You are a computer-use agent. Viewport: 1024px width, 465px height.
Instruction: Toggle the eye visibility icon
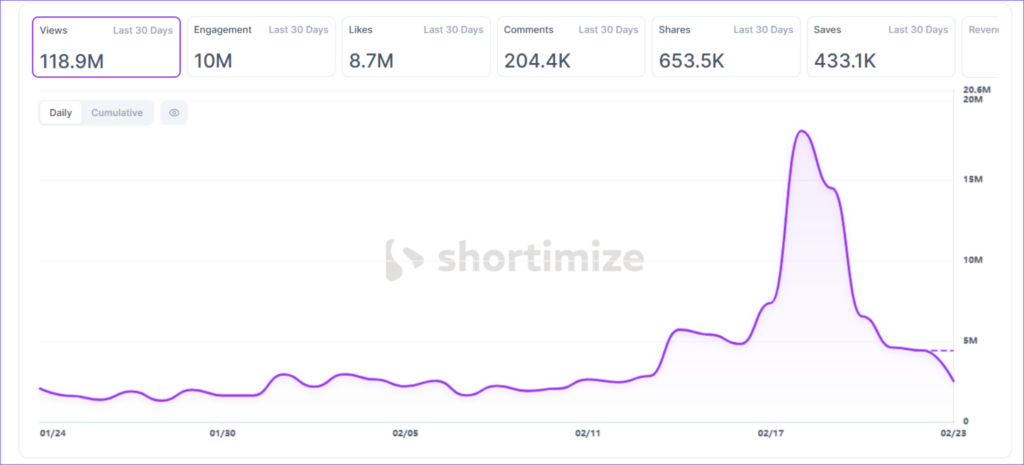tap(174, 113)
